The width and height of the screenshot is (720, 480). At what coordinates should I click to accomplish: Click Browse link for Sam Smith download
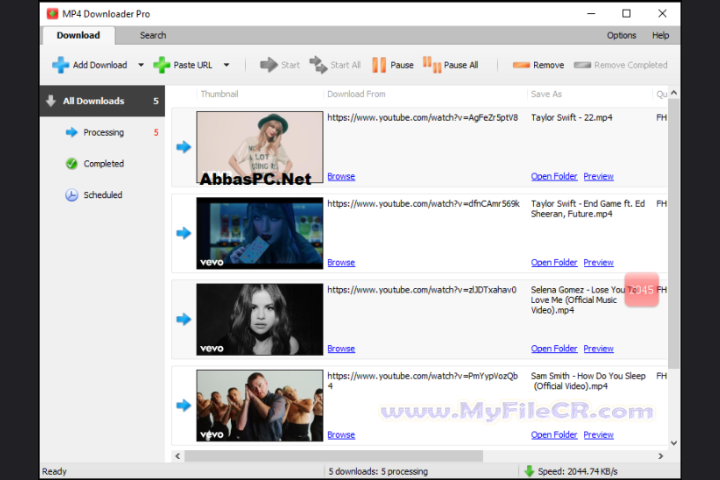(341, 435)
